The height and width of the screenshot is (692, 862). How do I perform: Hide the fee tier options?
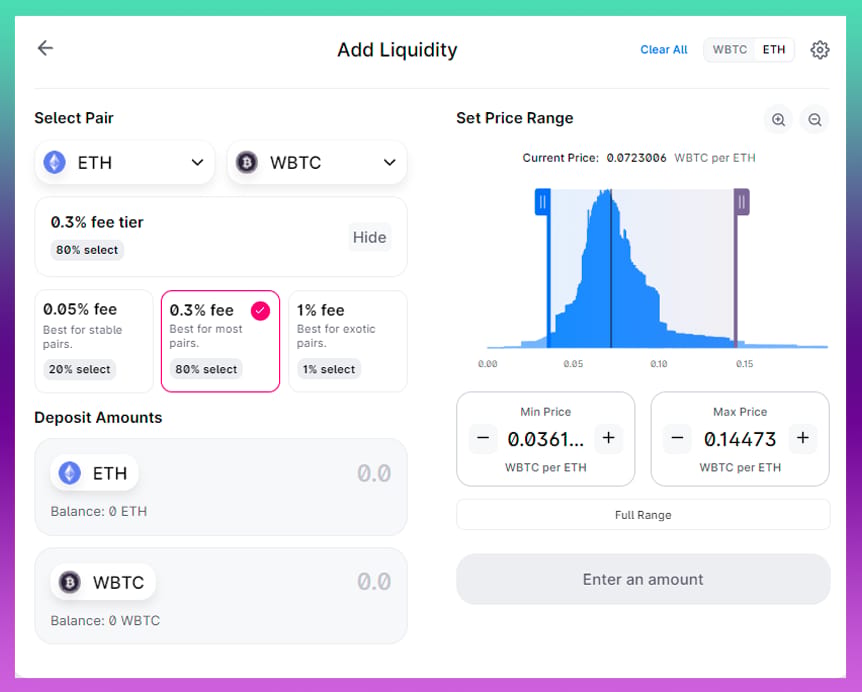(369, 237)
